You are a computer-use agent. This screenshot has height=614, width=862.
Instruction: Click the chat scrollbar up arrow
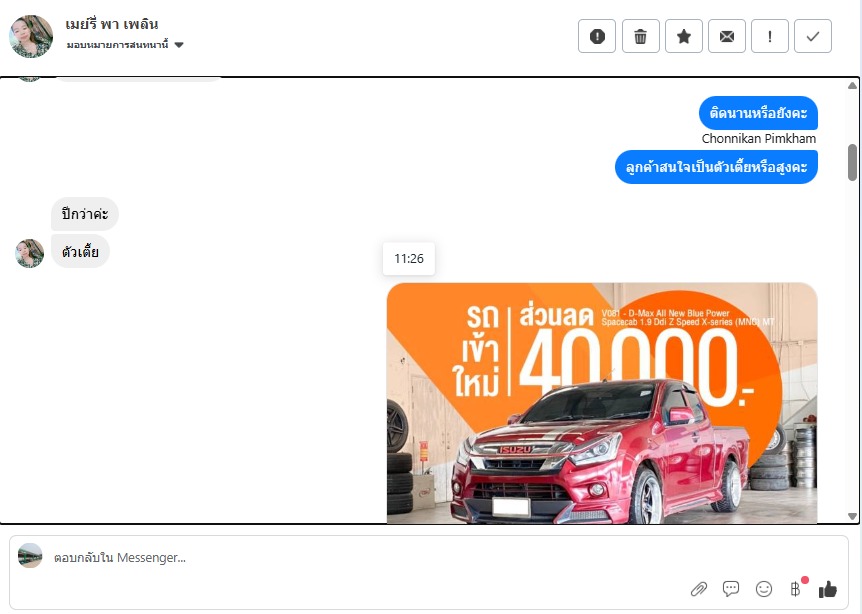[x=852, y=85]
